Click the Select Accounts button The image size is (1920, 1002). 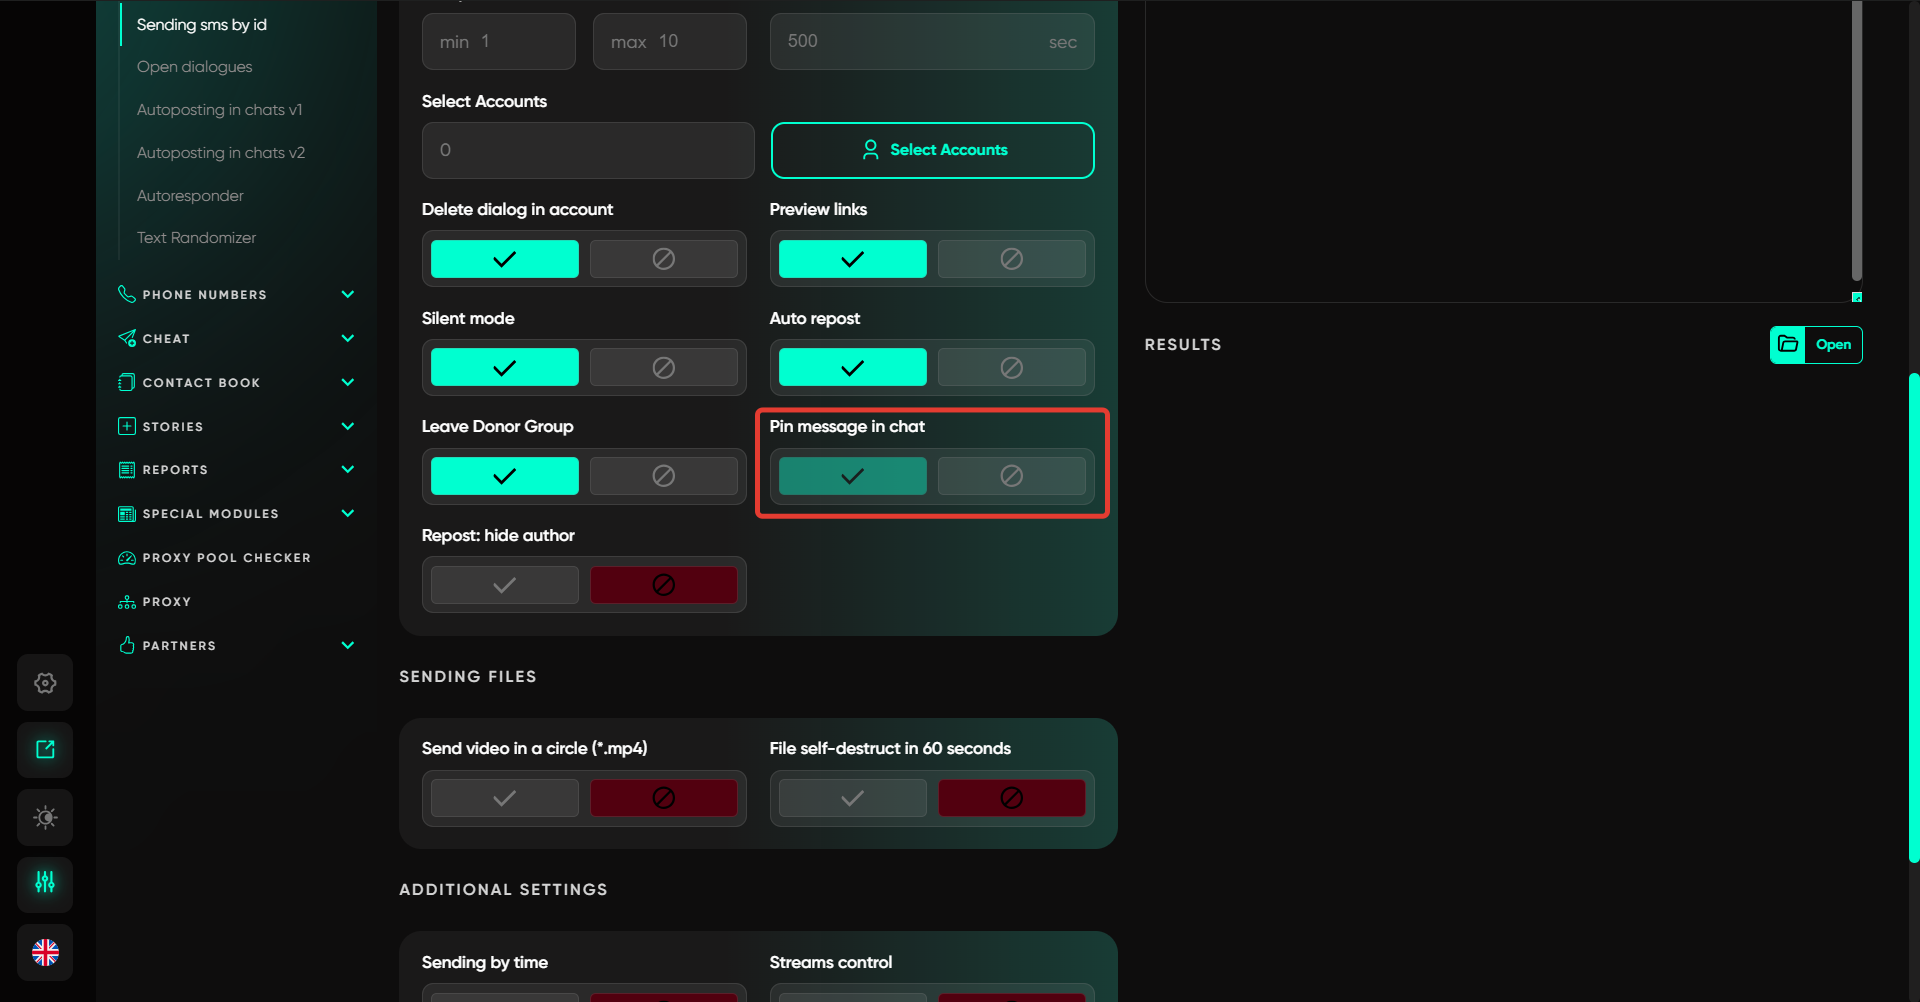[932, 150]
